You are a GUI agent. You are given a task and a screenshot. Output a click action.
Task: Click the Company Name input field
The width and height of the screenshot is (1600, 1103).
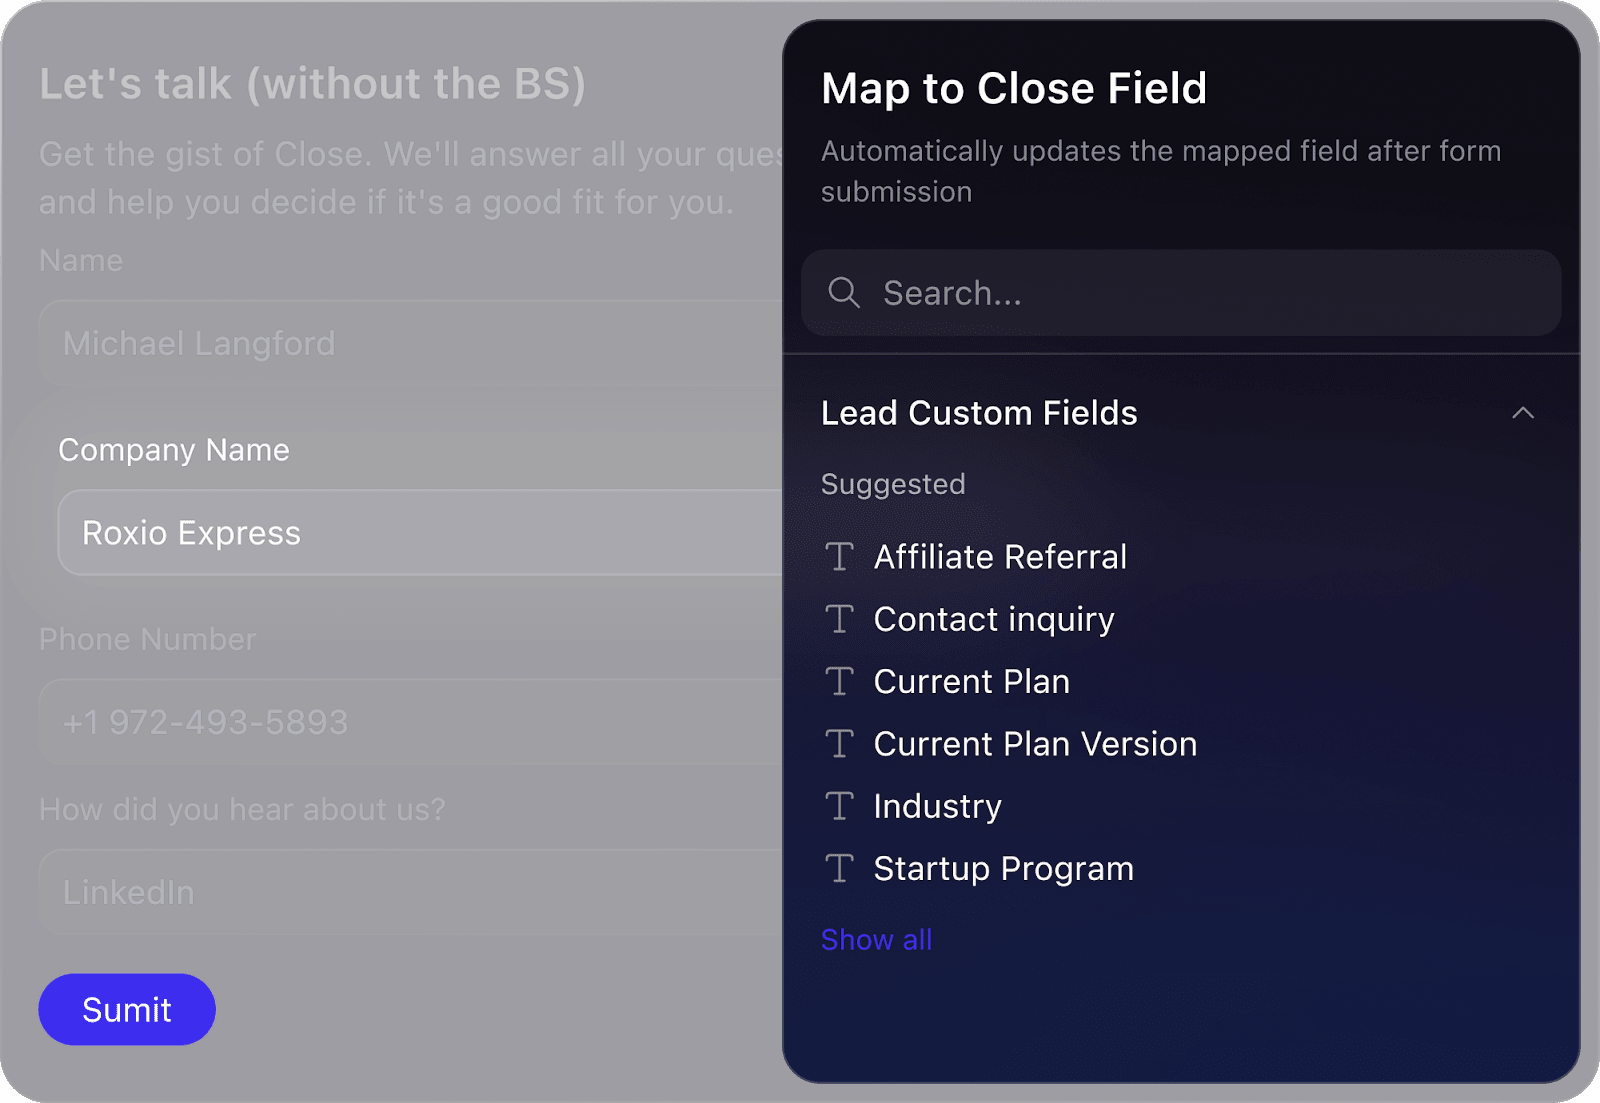point(420,533)
